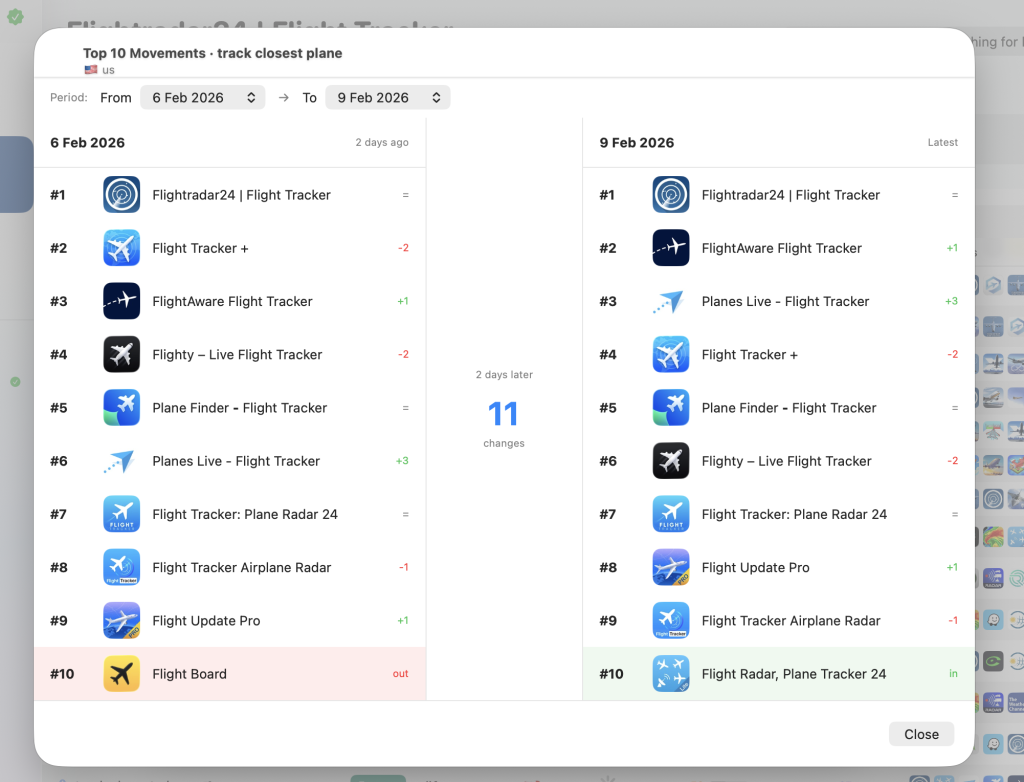Viewport: 1024px width, 782px height.
Task: Click Flight Update Pro icon in 6 Feb list
Action: click(121, 621)
